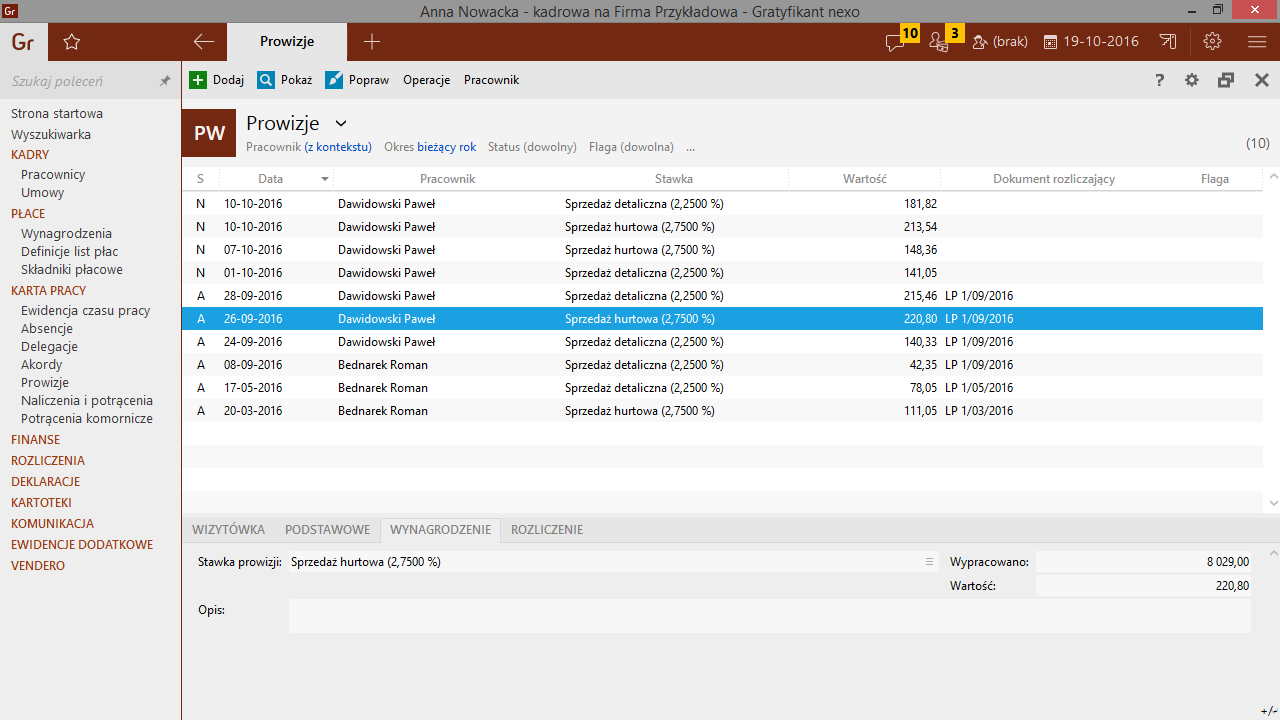The image size is (1280, 720).
Task: Click the flag notifications icon in header
Action: pos(1168,42)
